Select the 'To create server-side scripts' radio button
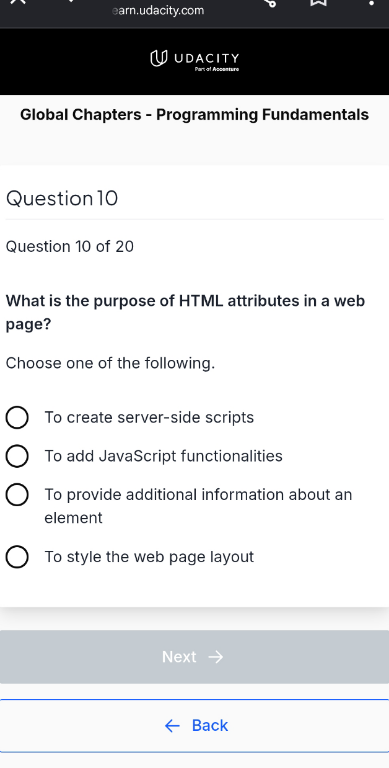Screen dimensions: 389x768 pyautogui.click(x=17, y=417)
